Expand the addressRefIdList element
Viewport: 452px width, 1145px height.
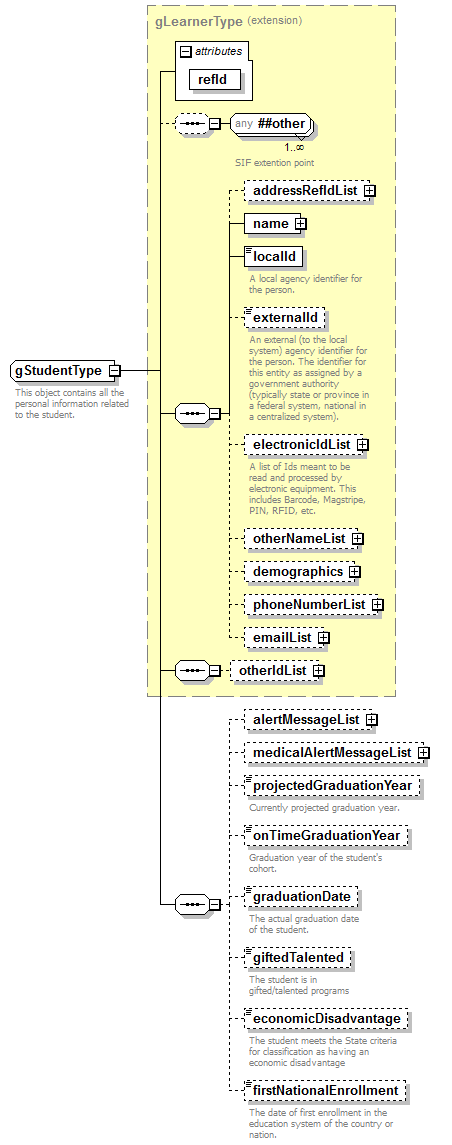(x=369, y=191)
